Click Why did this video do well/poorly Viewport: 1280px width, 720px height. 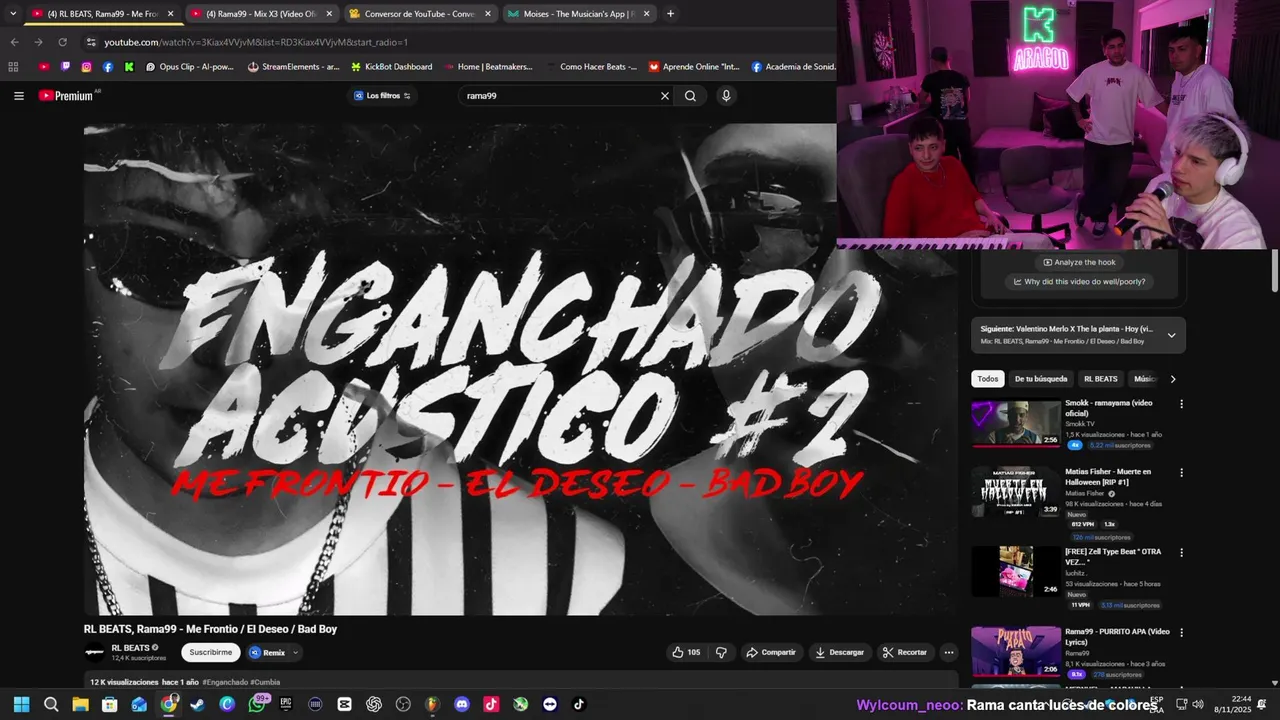point(1079,282)
